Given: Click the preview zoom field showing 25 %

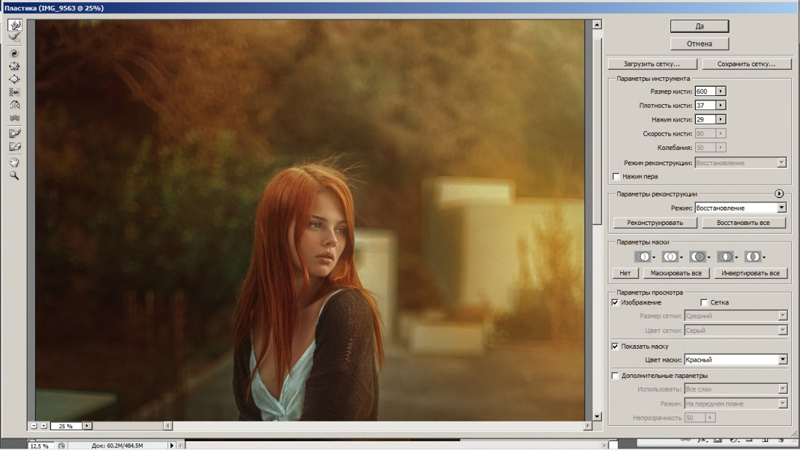Looking at the screenshot, I should 66,426.
